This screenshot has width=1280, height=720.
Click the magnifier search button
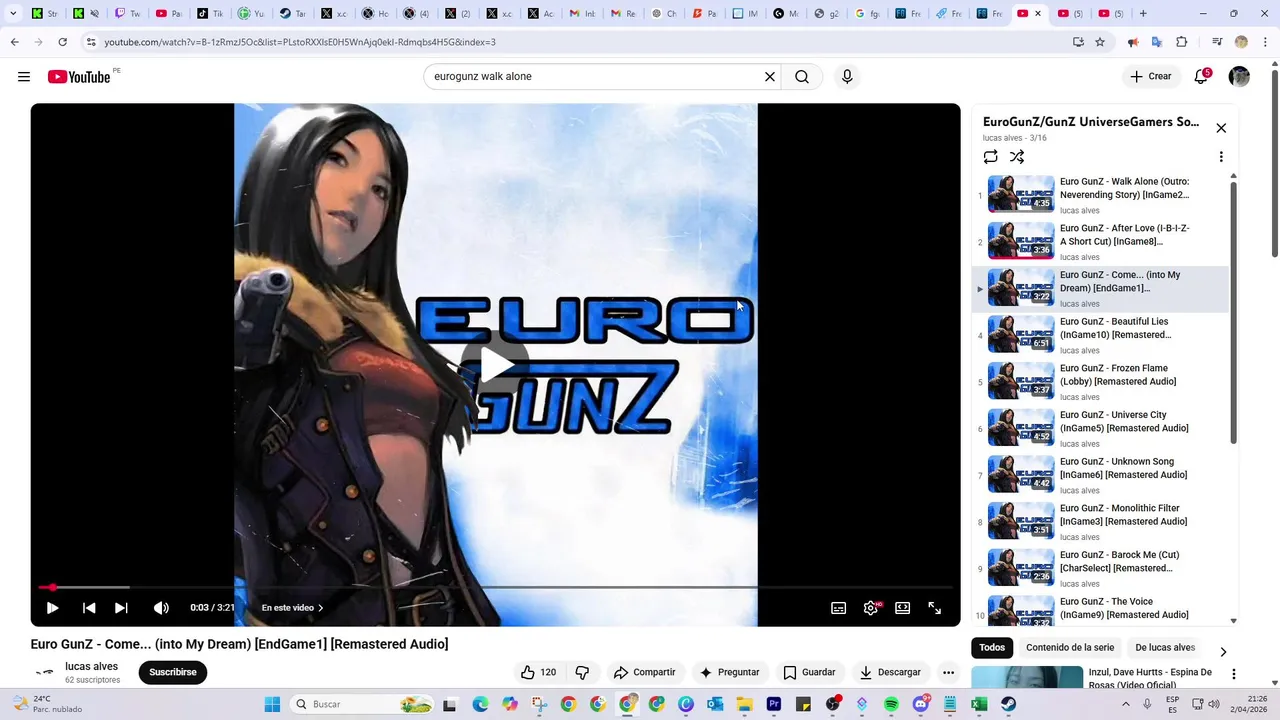[x=802, y=77]
